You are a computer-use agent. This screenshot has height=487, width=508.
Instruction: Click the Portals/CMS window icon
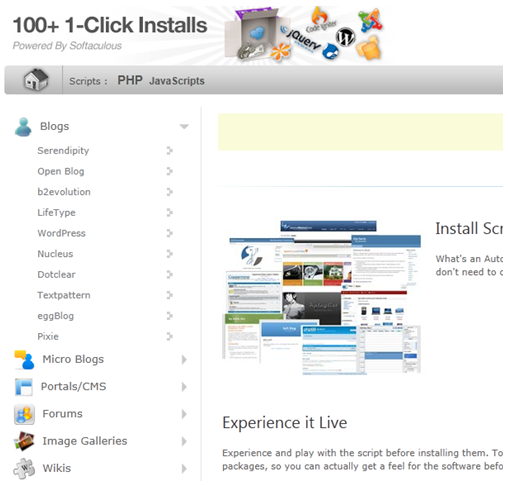coord(24,387)
